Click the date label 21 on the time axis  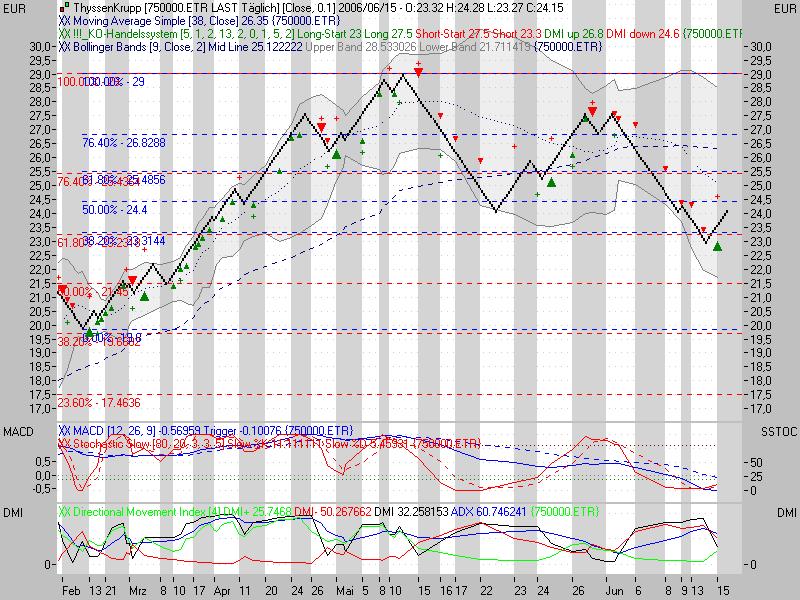tap(111, 591)
